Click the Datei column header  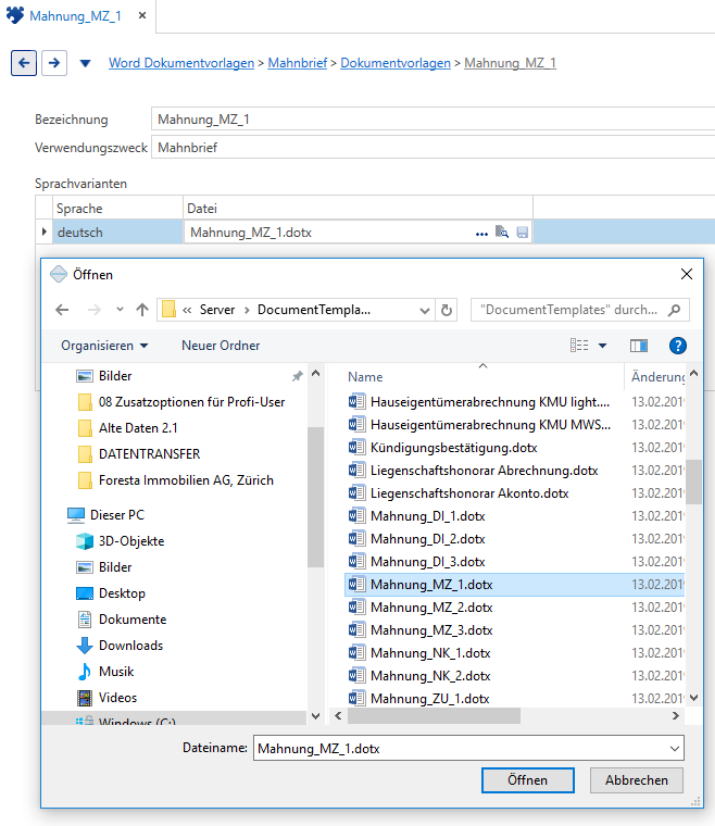(358, 208)
